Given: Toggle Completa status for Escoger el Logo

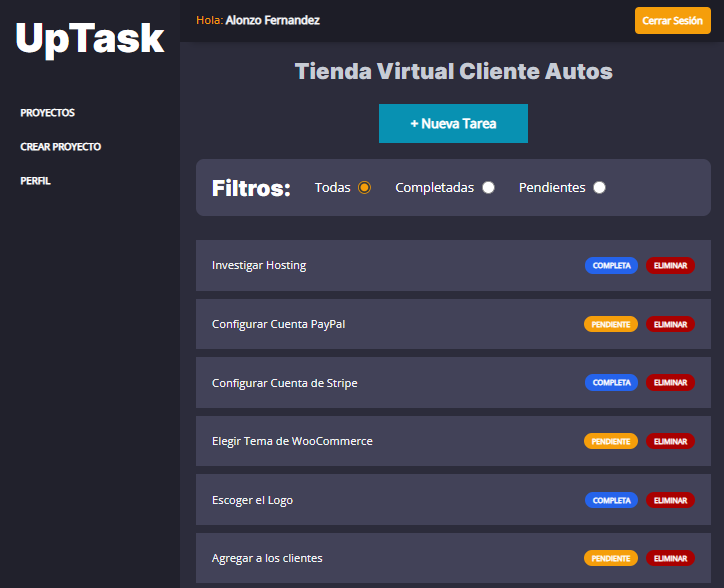Looking at the screenshot, I should (x=611, y=500).
